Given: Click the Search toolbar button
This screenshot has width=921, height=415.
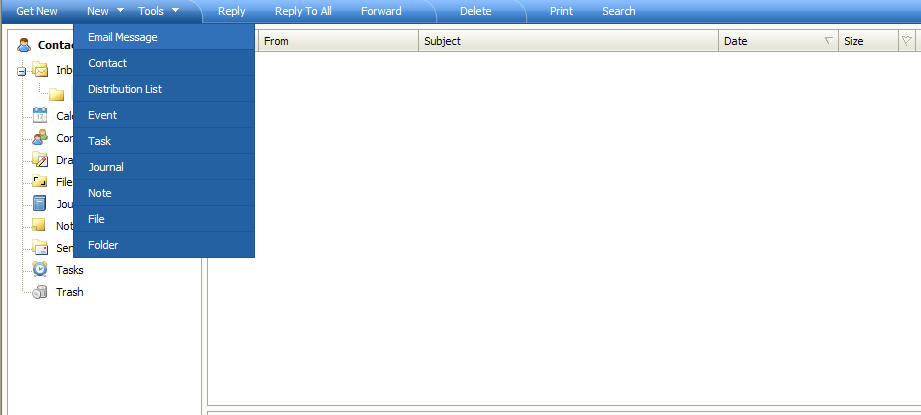Looking at the screenshot, I should click(618, 11).
